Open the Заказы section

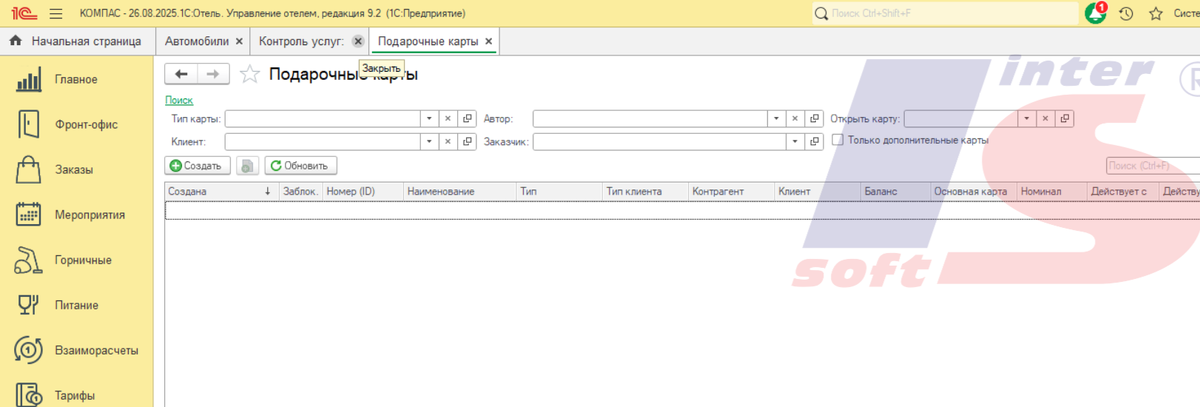point(76,169)
